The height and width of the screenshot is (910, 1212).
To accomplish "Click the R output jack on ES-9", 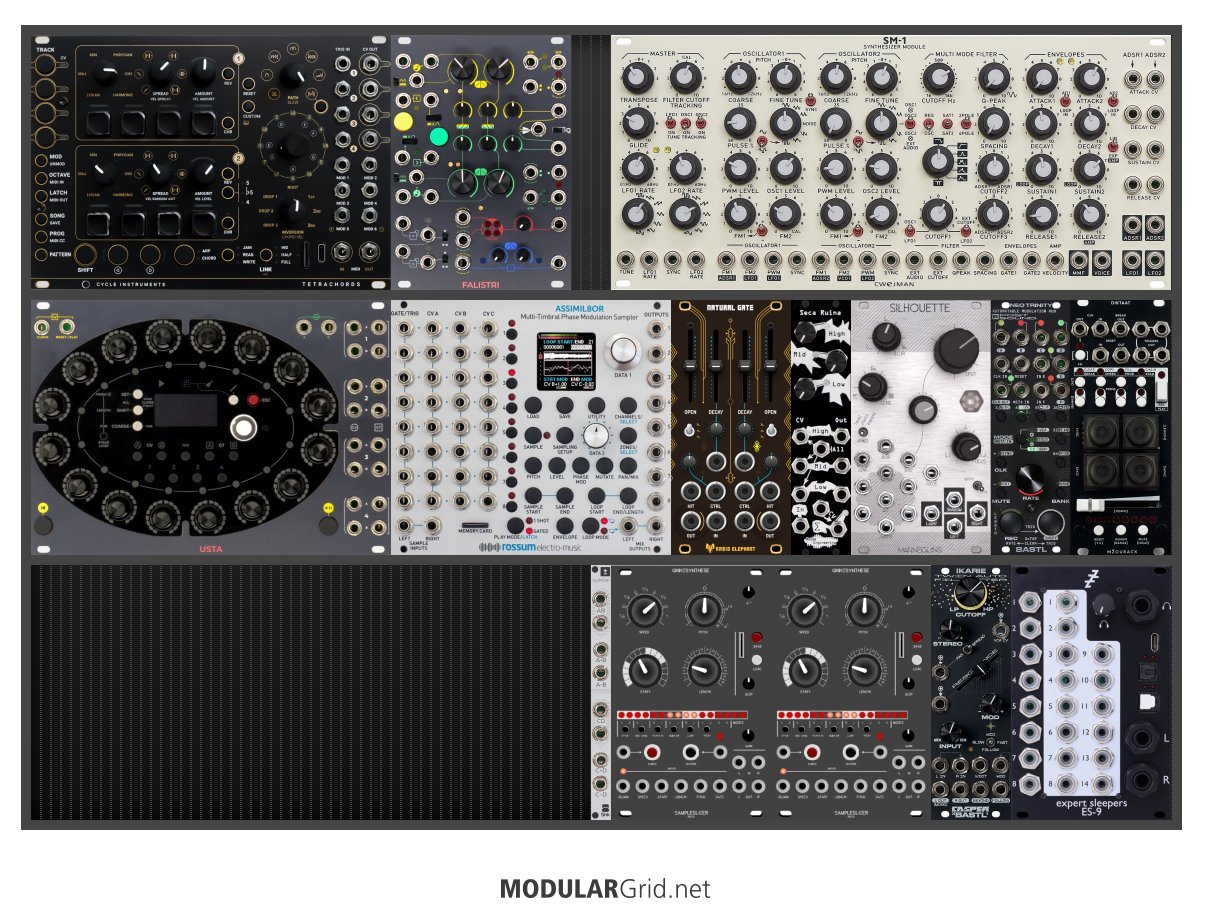I will (x=1141, y=780).
